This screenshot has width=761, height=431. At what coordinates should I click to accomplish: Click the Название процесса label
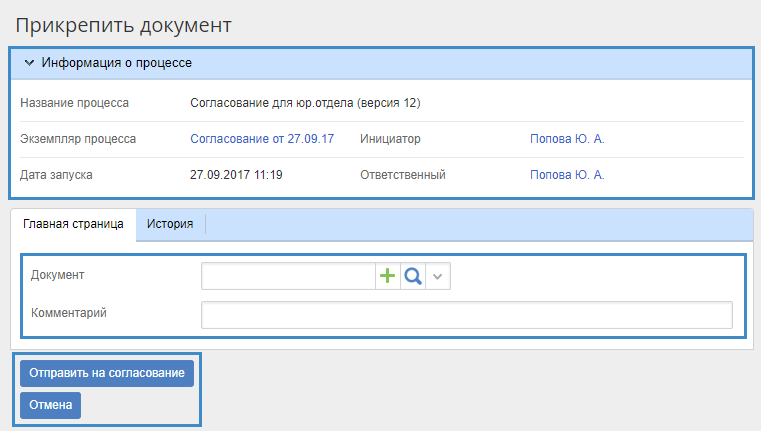[x=75, y=103]
